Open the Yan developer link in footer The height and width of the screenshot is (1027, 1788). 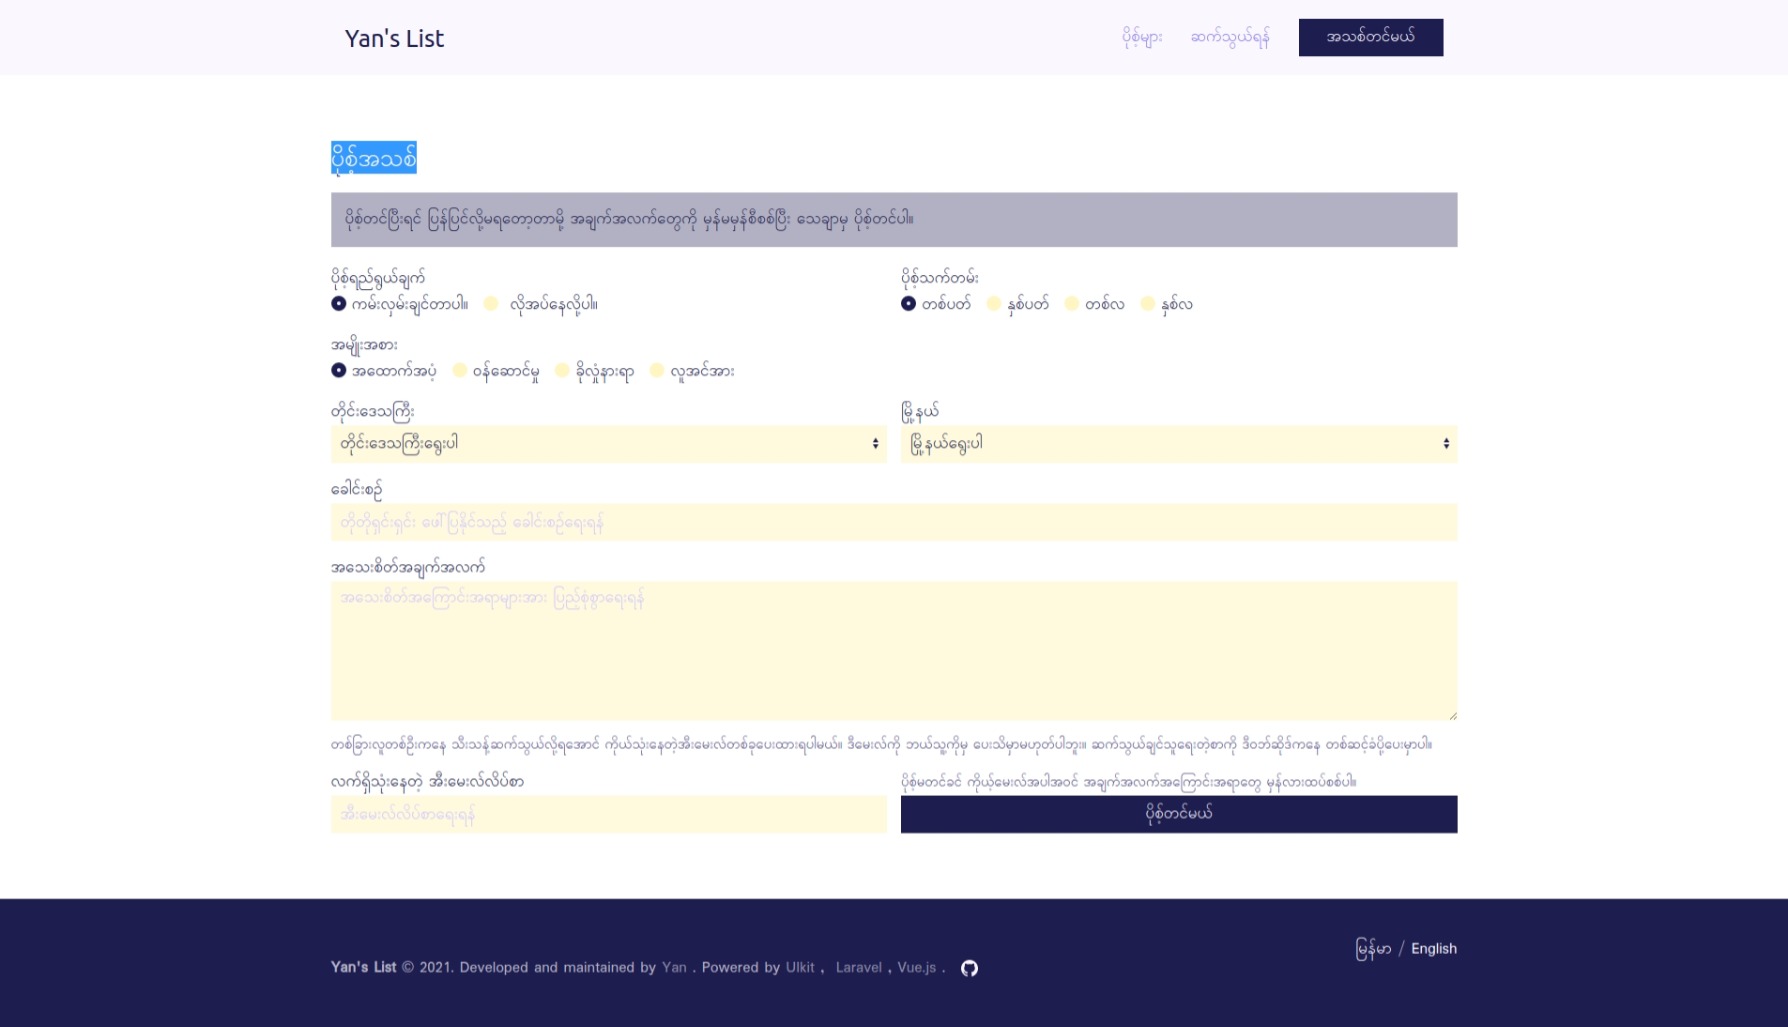[x=674, y=968]
